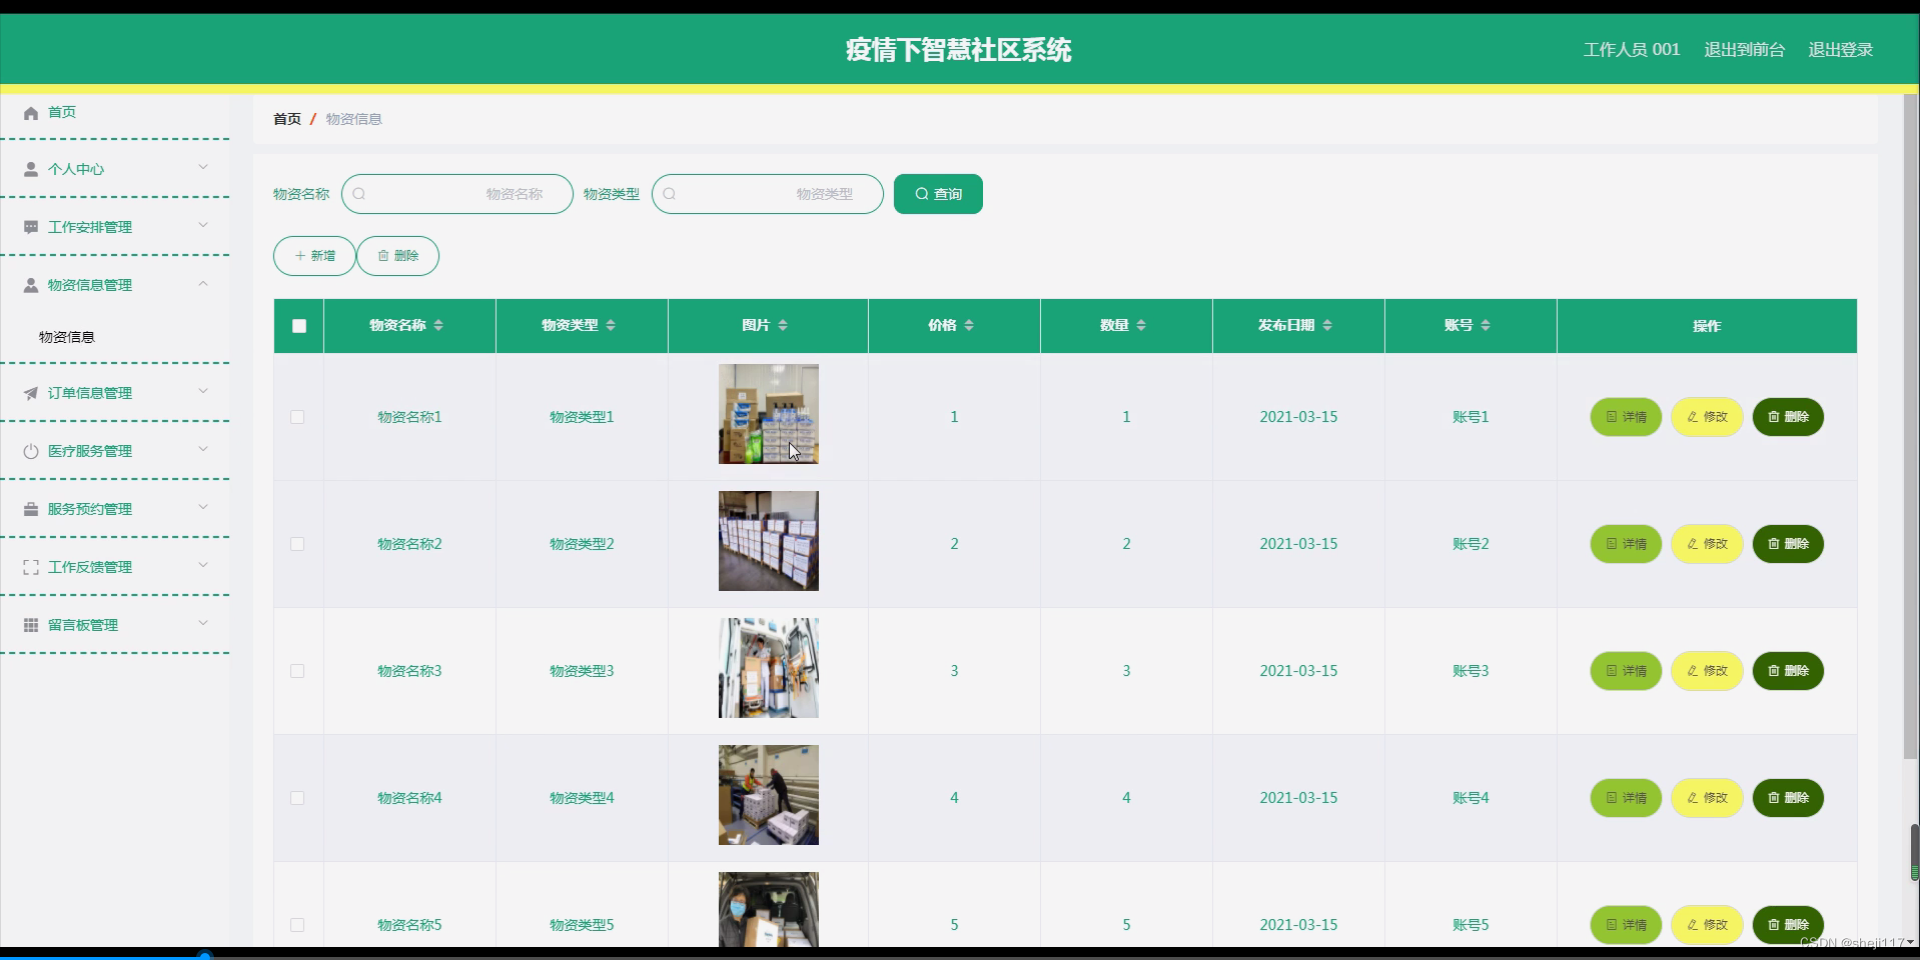The height and width of the screenshot is (960, 1920).
Task: Check the row for 物资名称1
Action: (x=297, y=417)
